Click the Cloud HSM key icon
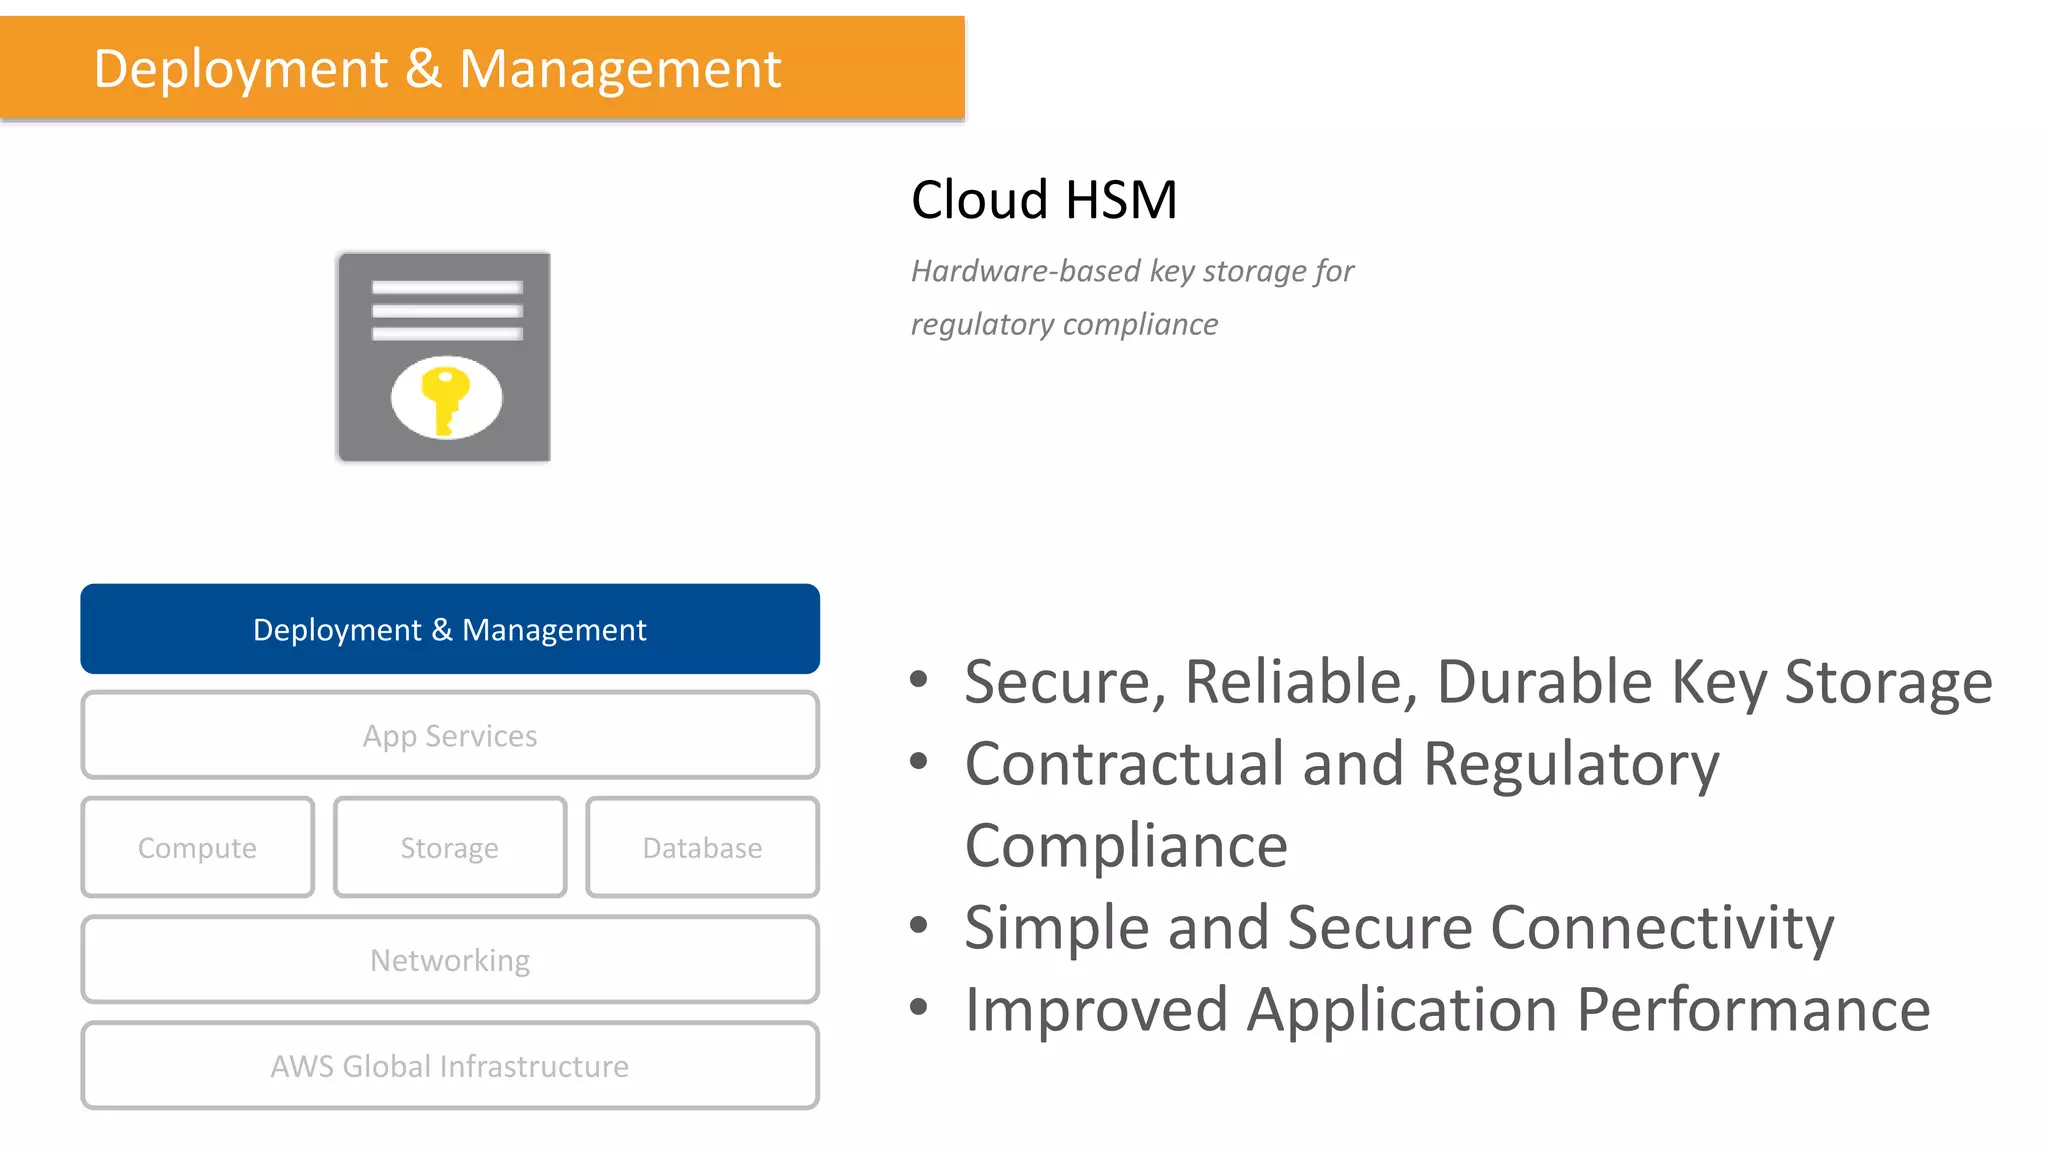The height and width of the screenshot is (1152, 2048). 444,357
